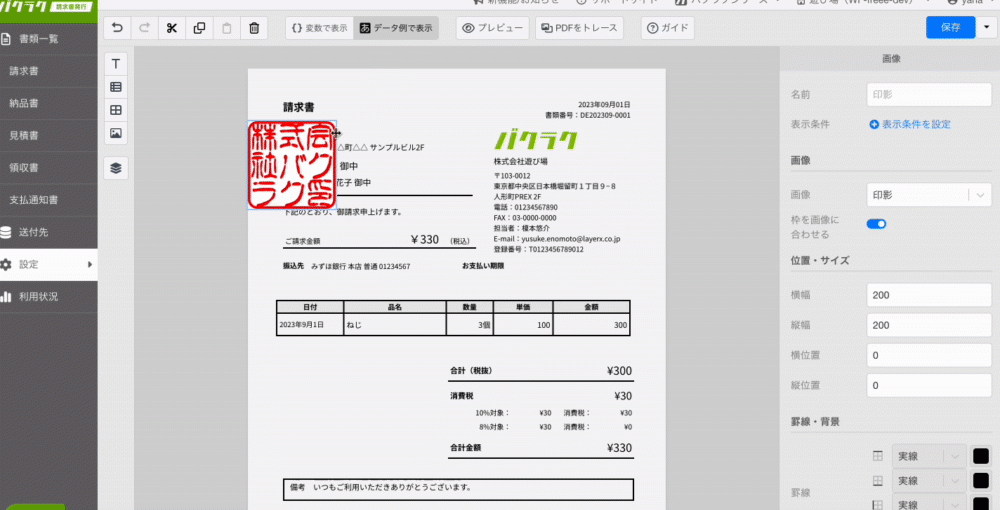Switch to 変数で表示 mode
Image resolution: width=1000 pixels, height=510 pixels.
tap(320, 28)
